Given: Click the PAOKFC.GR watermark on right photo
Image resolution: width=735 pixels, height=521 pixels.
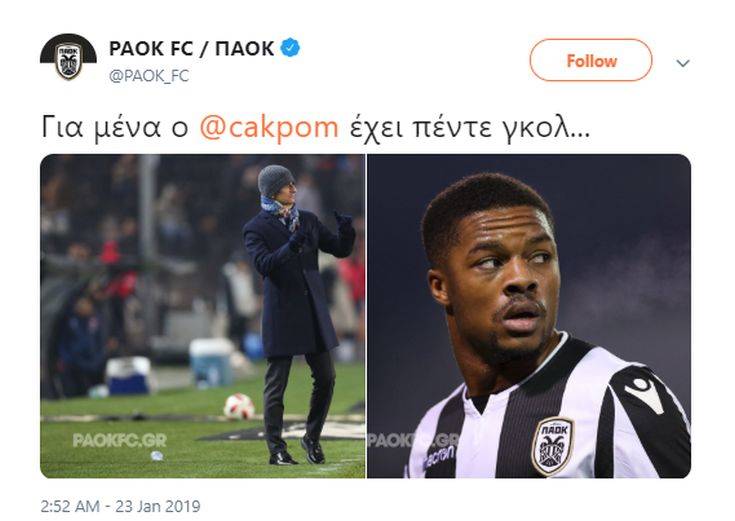Looking at the screenshot, I should tap(412, 440).
